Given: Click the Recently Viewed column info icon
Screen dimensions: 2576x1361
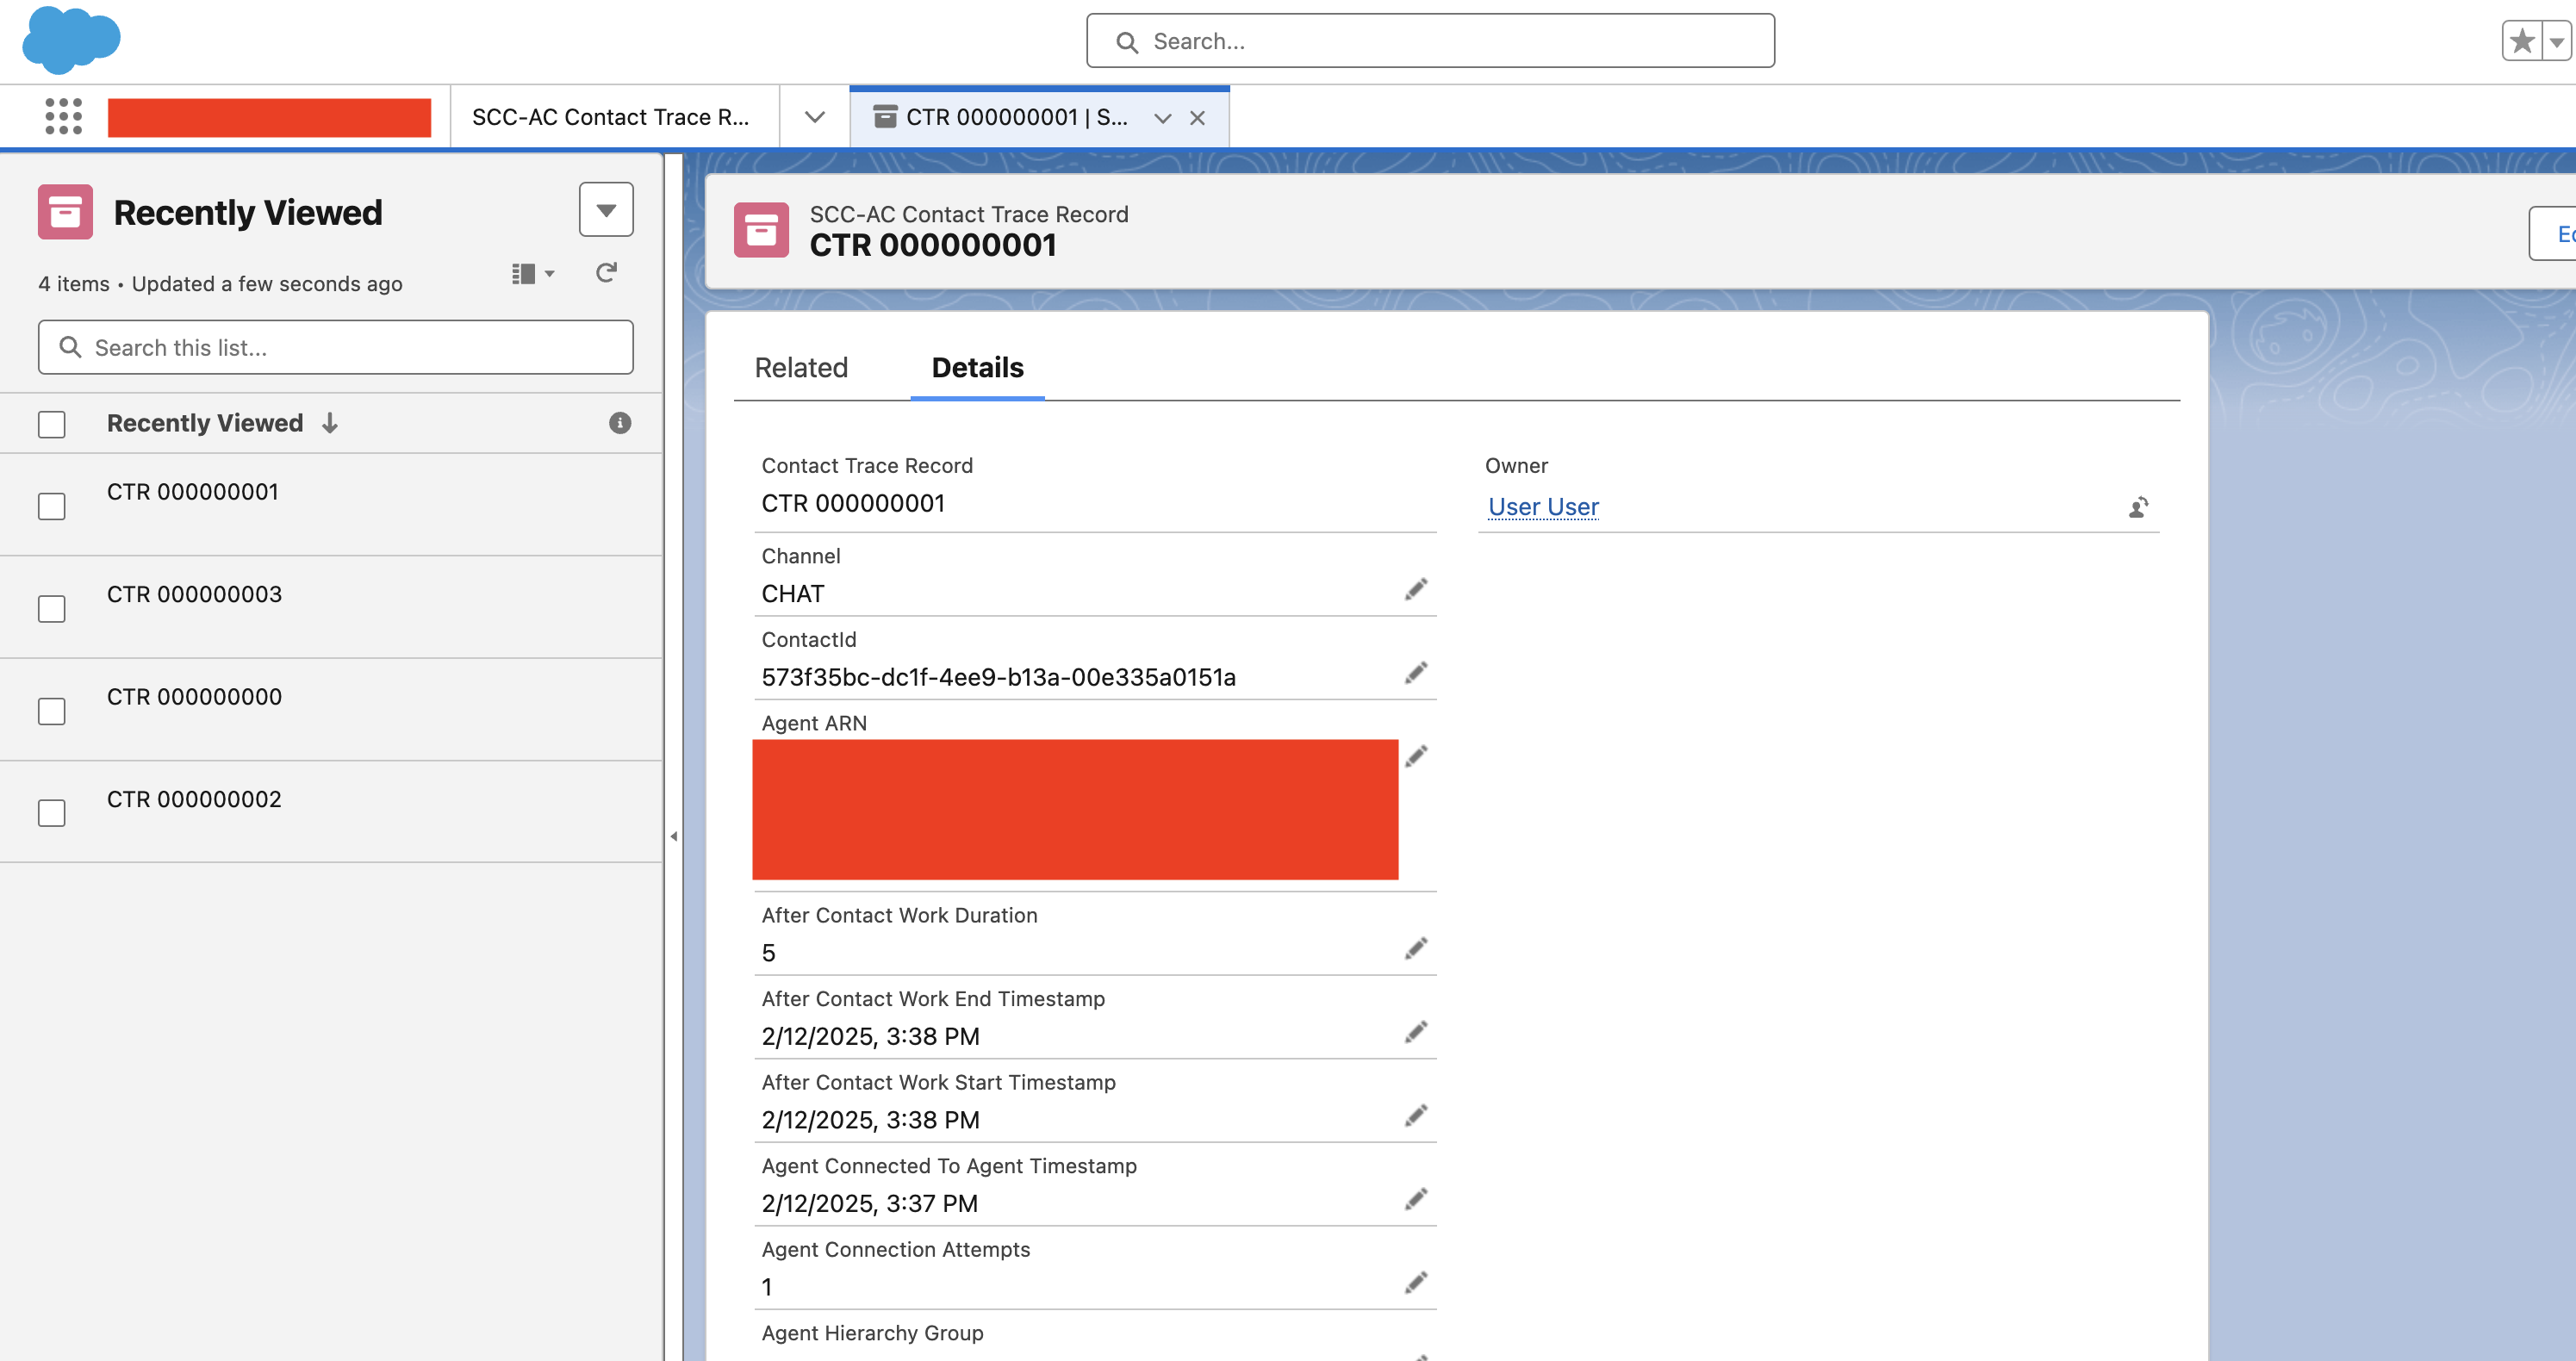Looking at the screenshot, I should point(620,423).
